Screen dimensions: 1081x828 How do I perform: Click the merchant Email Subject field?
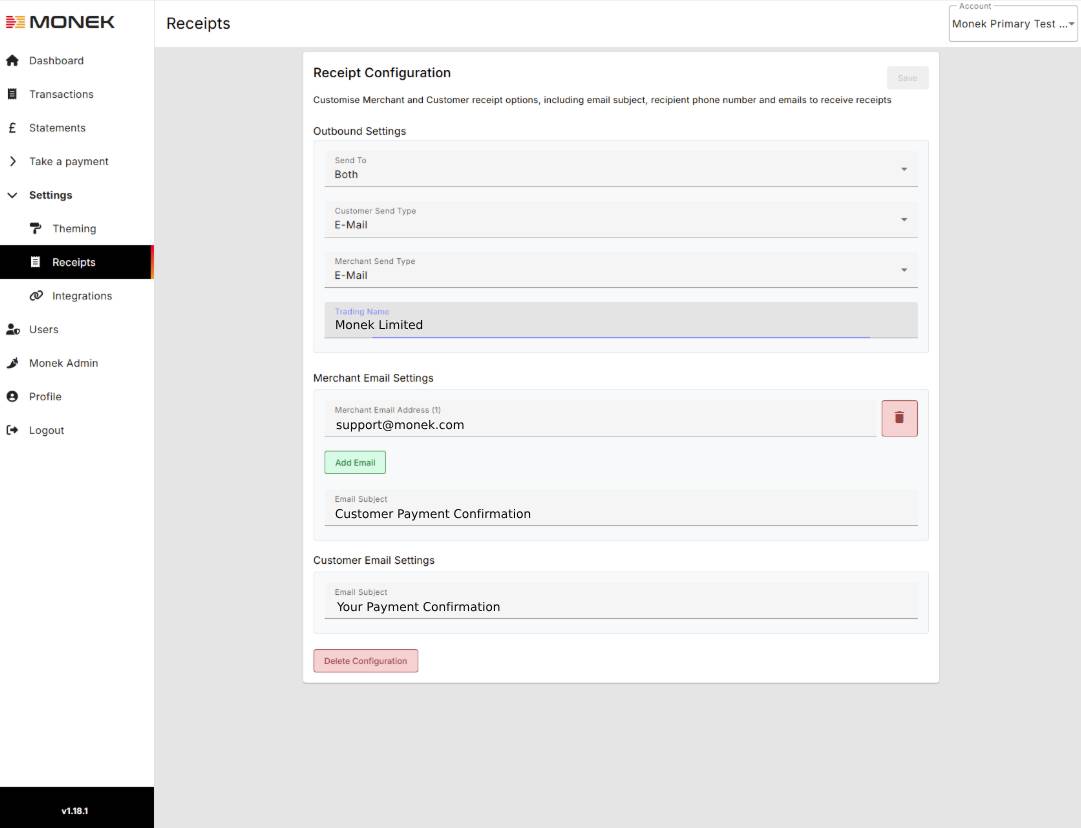[620, 508]
